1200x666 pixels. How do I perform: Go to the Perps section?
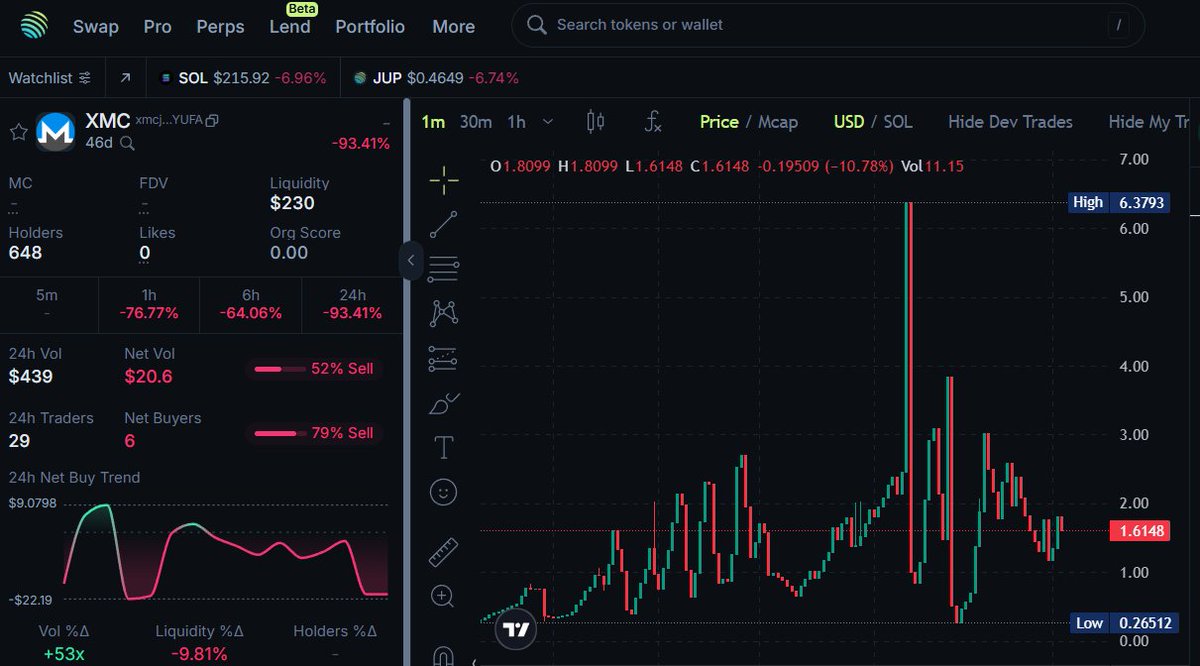click(220, 27)
